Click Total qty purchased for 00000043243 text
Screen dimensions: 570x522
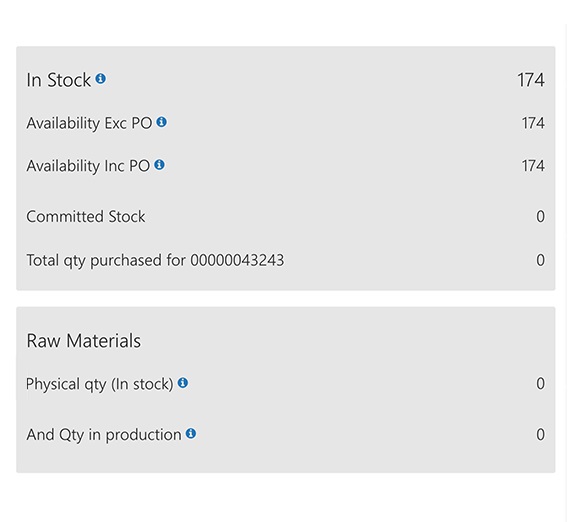point(155,260)
